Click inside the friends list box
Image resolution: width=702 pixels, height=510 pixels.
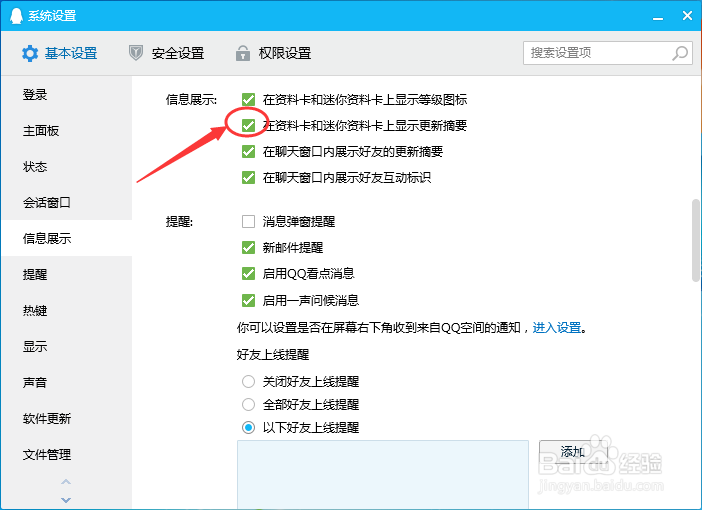point(383,475)
